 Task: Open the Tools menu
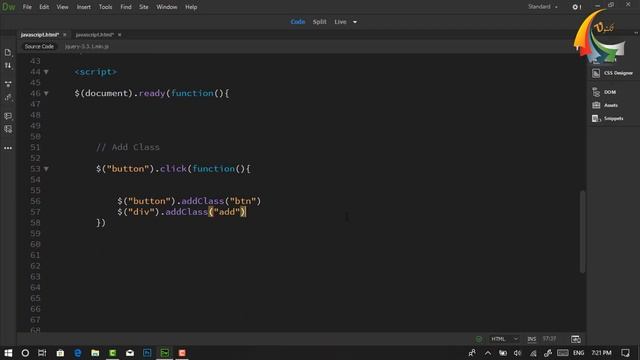point(105,7)
